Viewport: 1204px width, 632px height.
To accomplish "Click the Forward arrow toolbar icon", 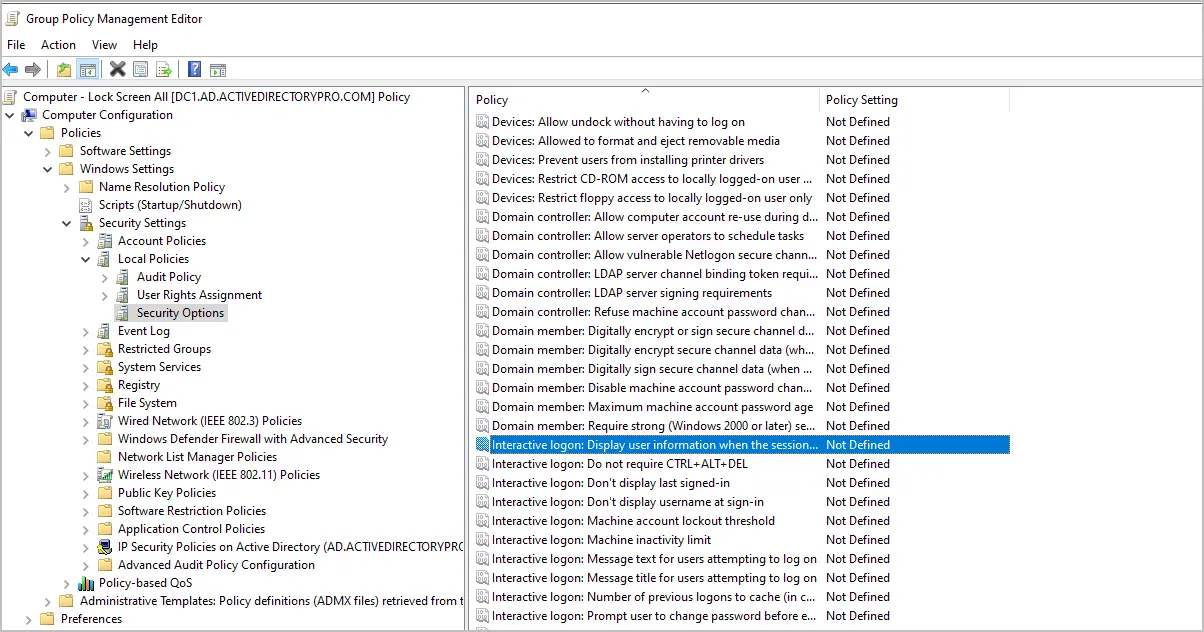I will (33, 69).
